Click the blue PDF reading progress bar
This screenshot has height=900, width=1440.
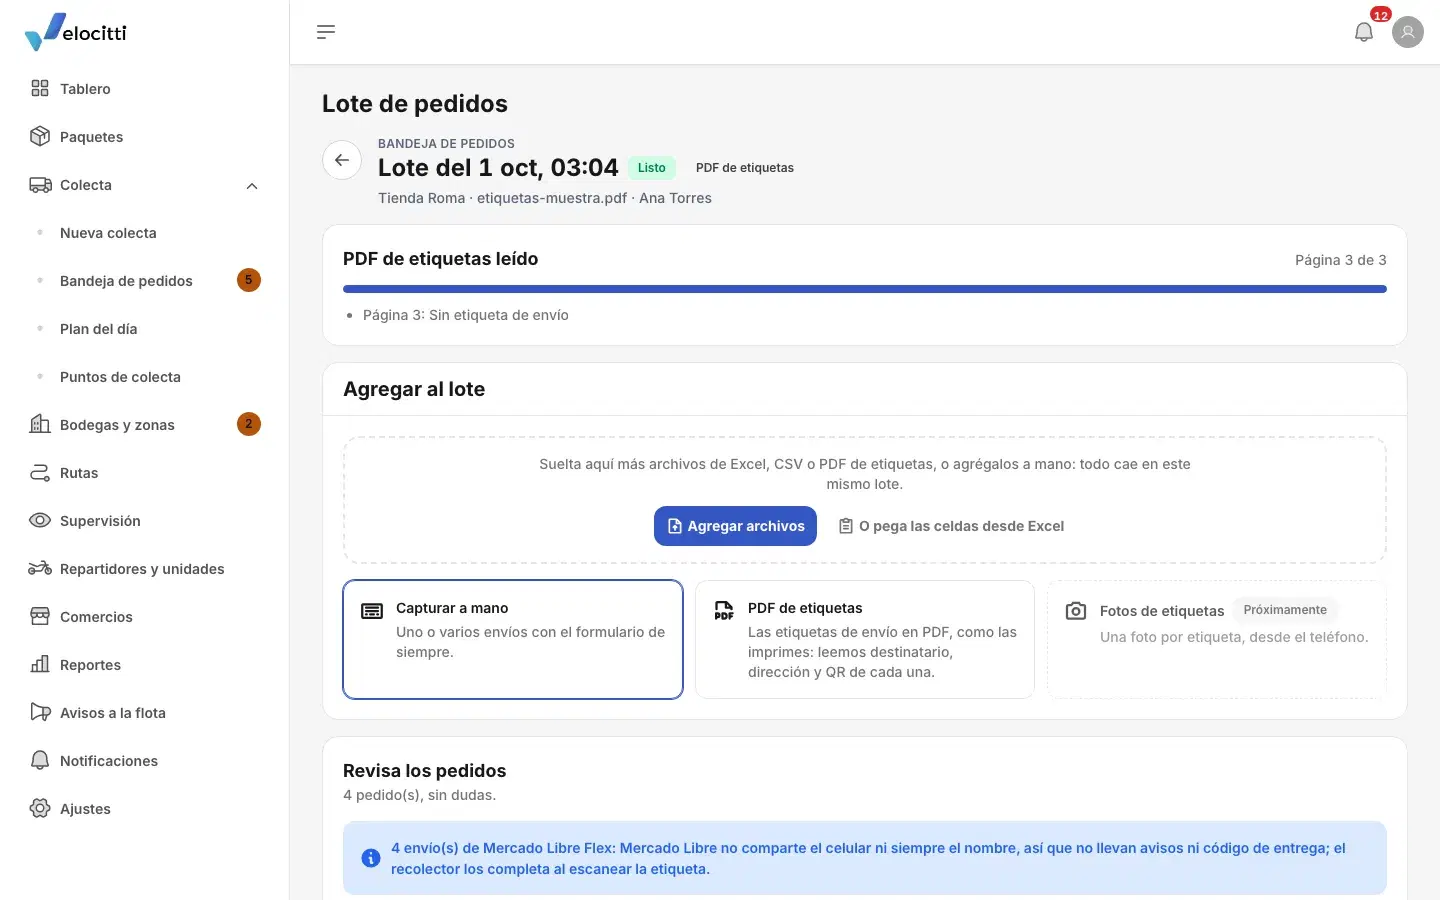[x=865, y=289]
